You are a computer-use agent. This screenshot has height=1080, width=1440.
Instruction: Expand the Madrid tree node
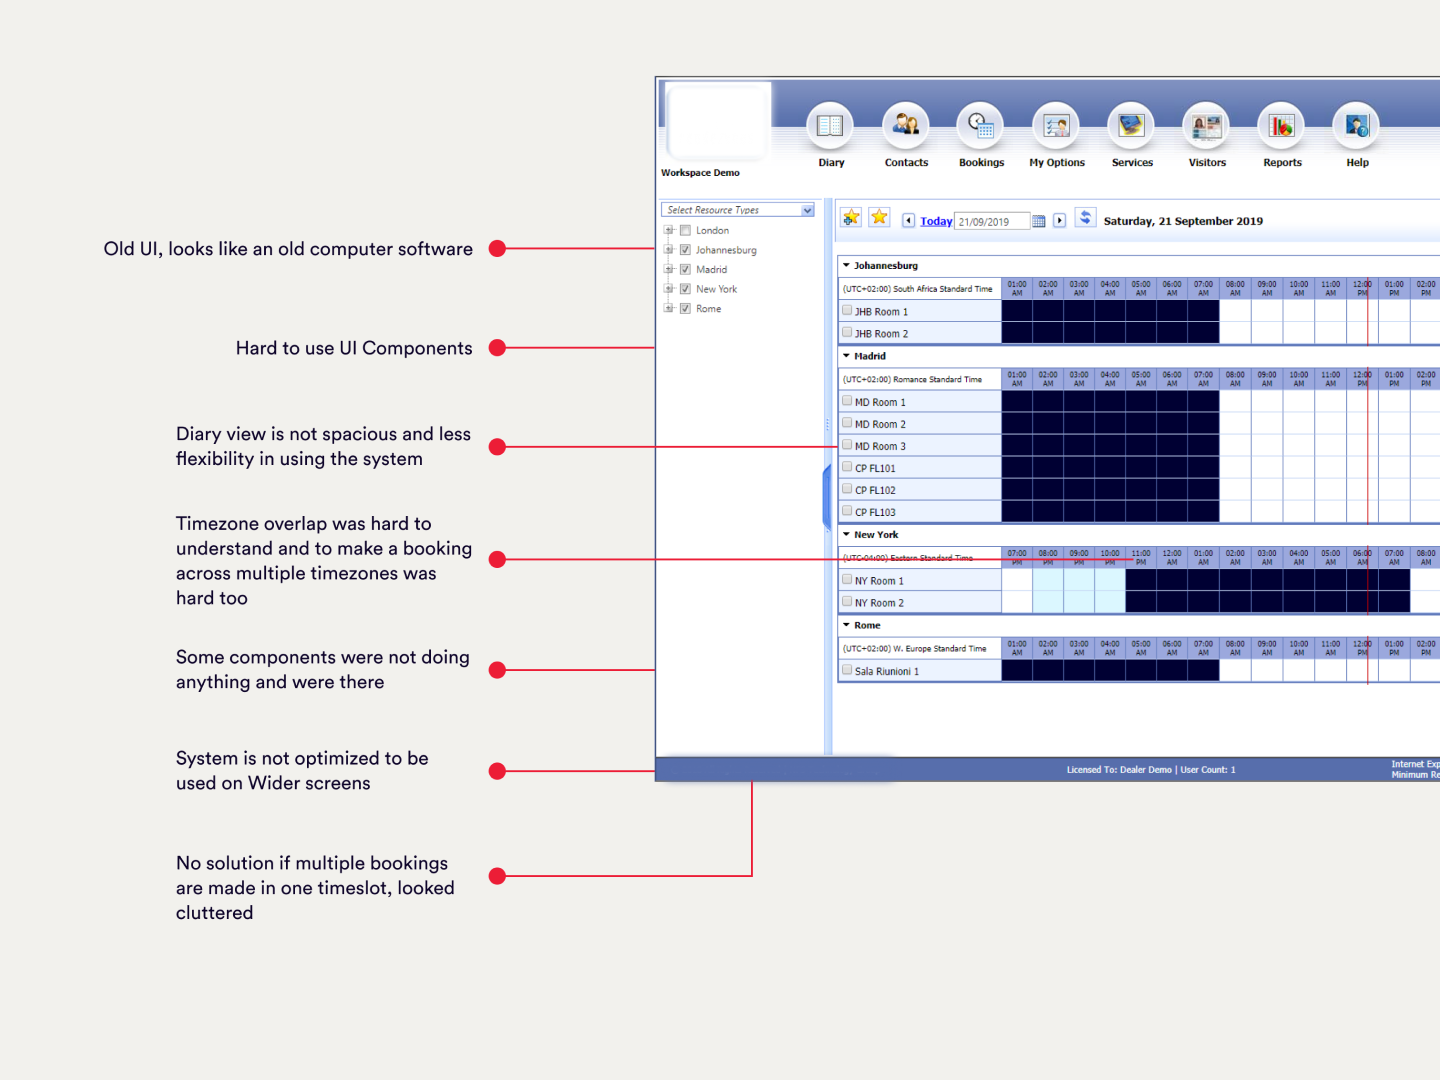(x=669, y=269)
